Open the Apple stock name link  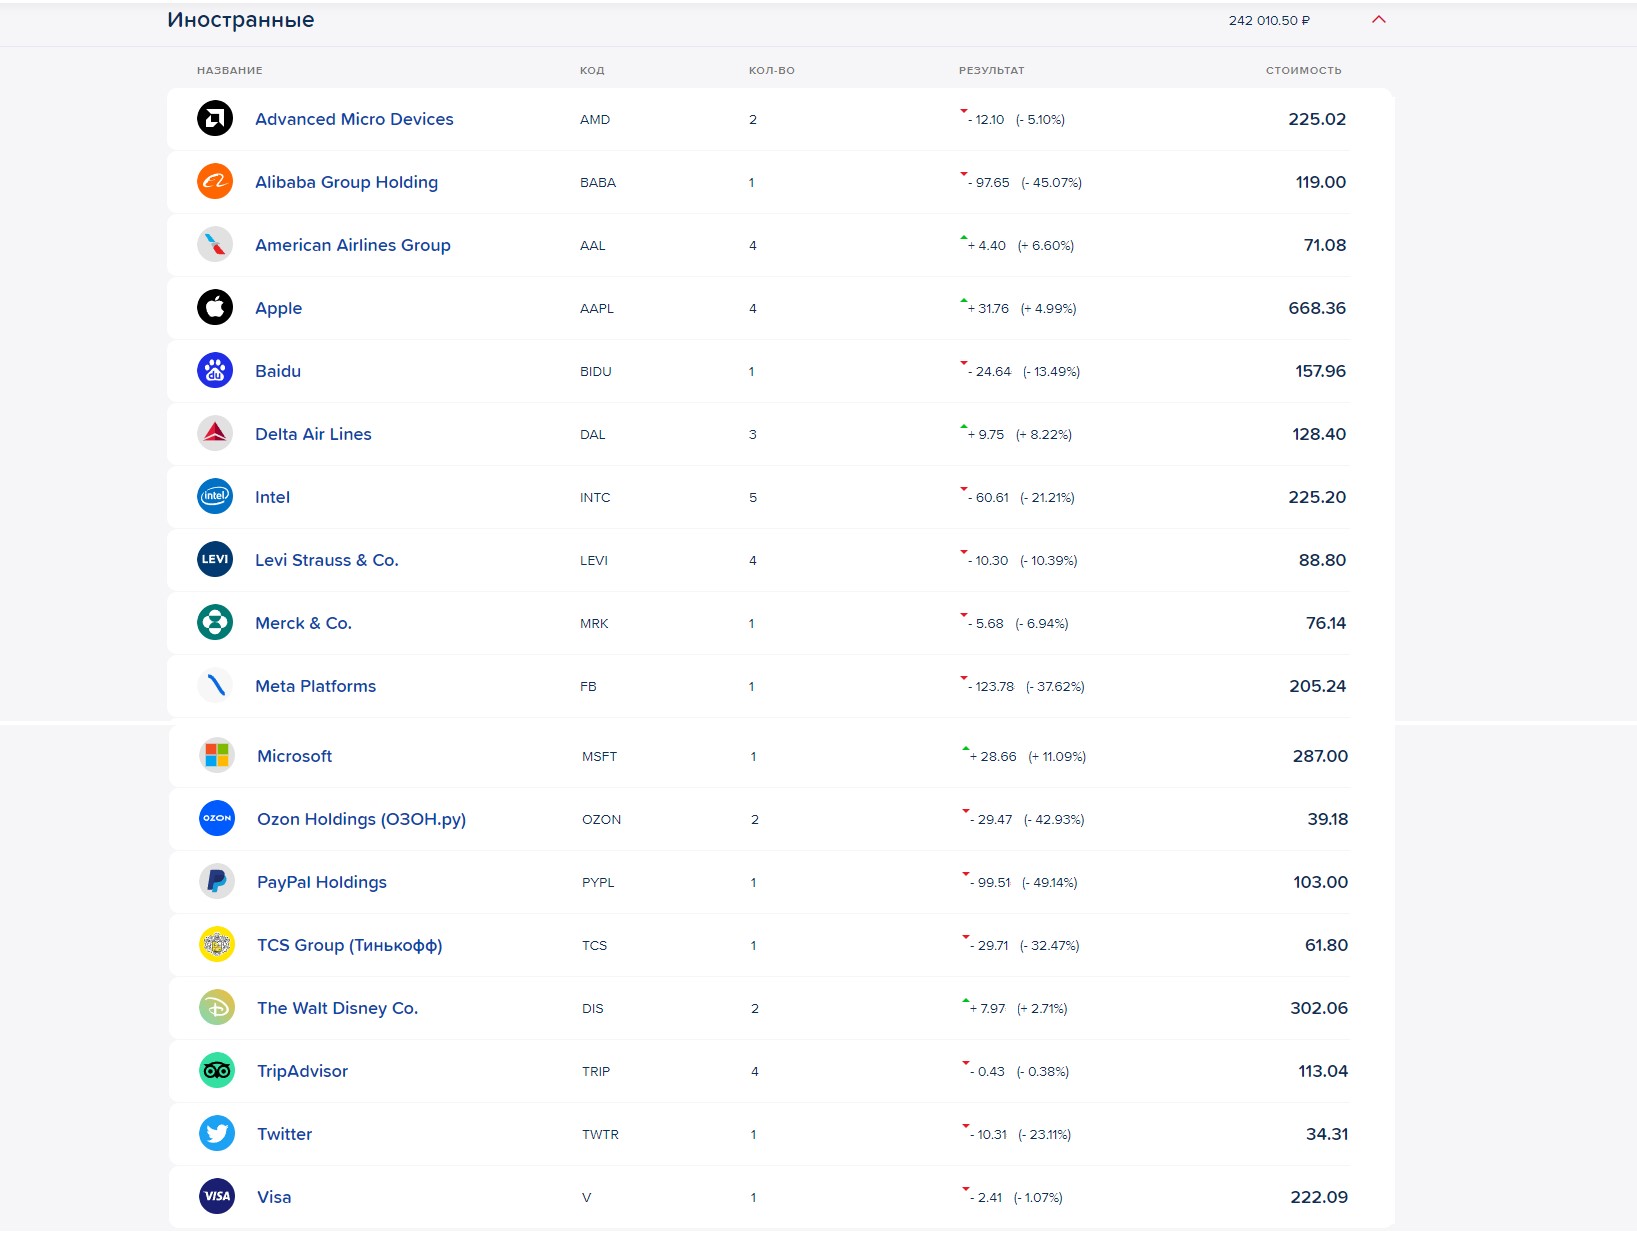(278, 308)
